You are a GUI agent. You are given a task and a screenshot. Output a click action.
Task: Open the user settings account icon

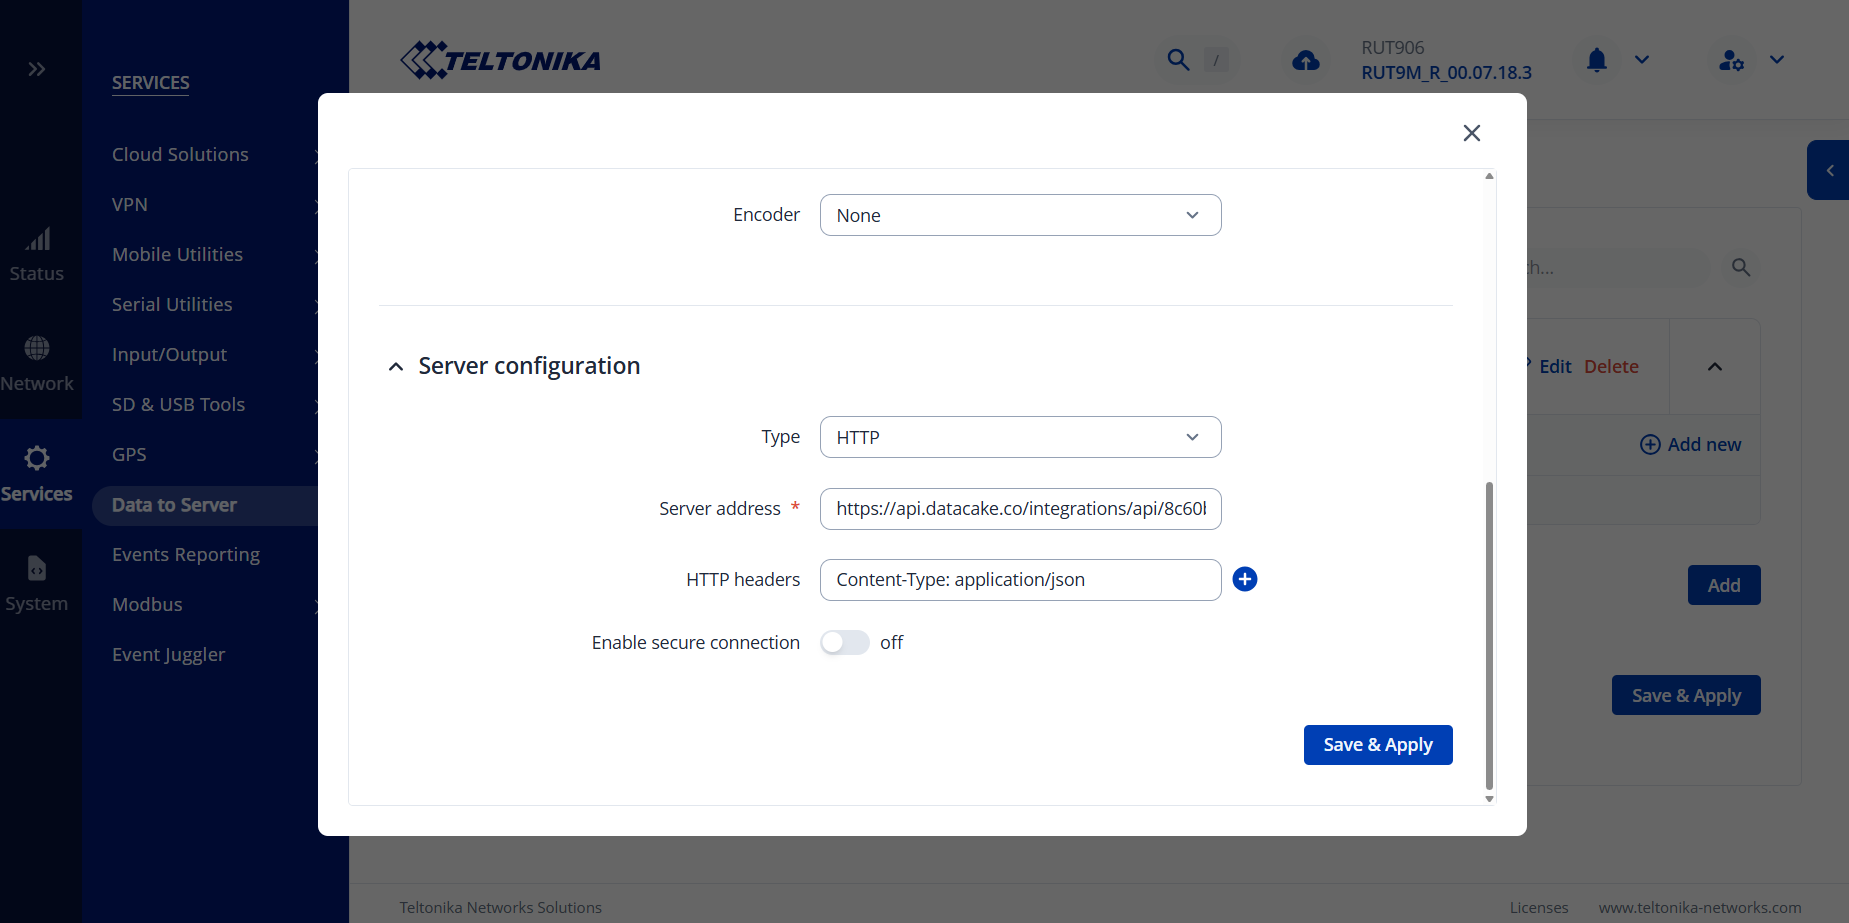click(1731, 61)
